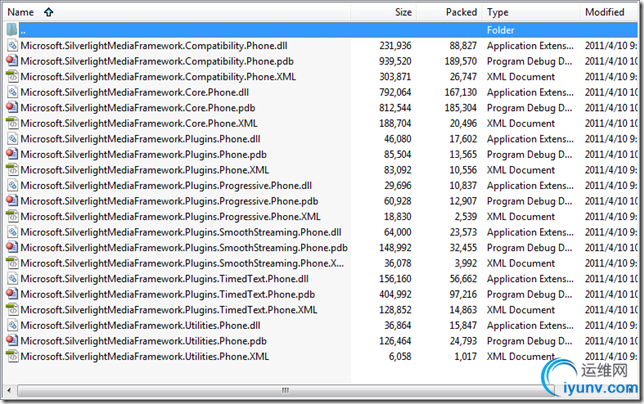644x404 pixels.
Task: Select file Microsoft.SilverlightMediaFramework.Plugins.Phone.dll
Action: 140,139
